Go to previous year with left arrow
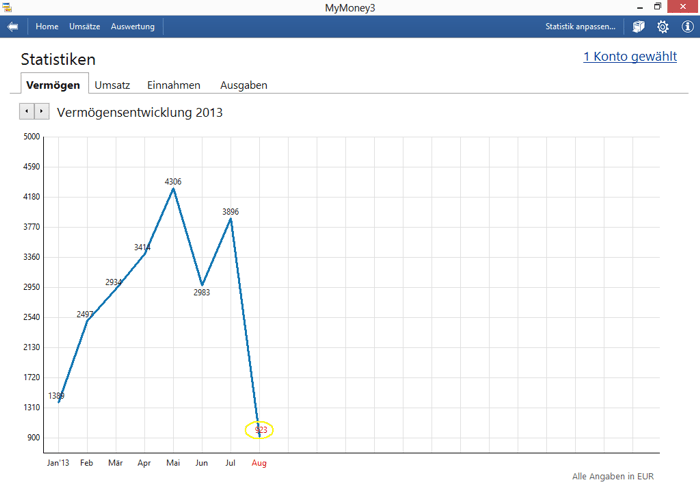 coord(27,112)
